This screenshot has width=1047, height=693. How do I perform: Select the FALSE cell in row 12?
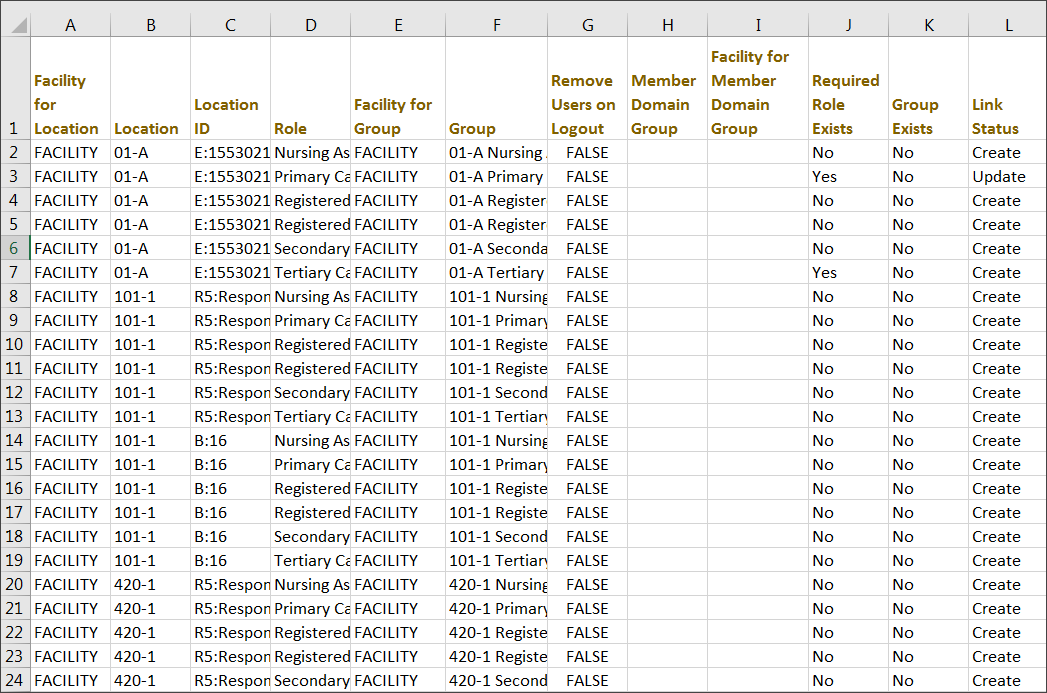tap(588, 393)
